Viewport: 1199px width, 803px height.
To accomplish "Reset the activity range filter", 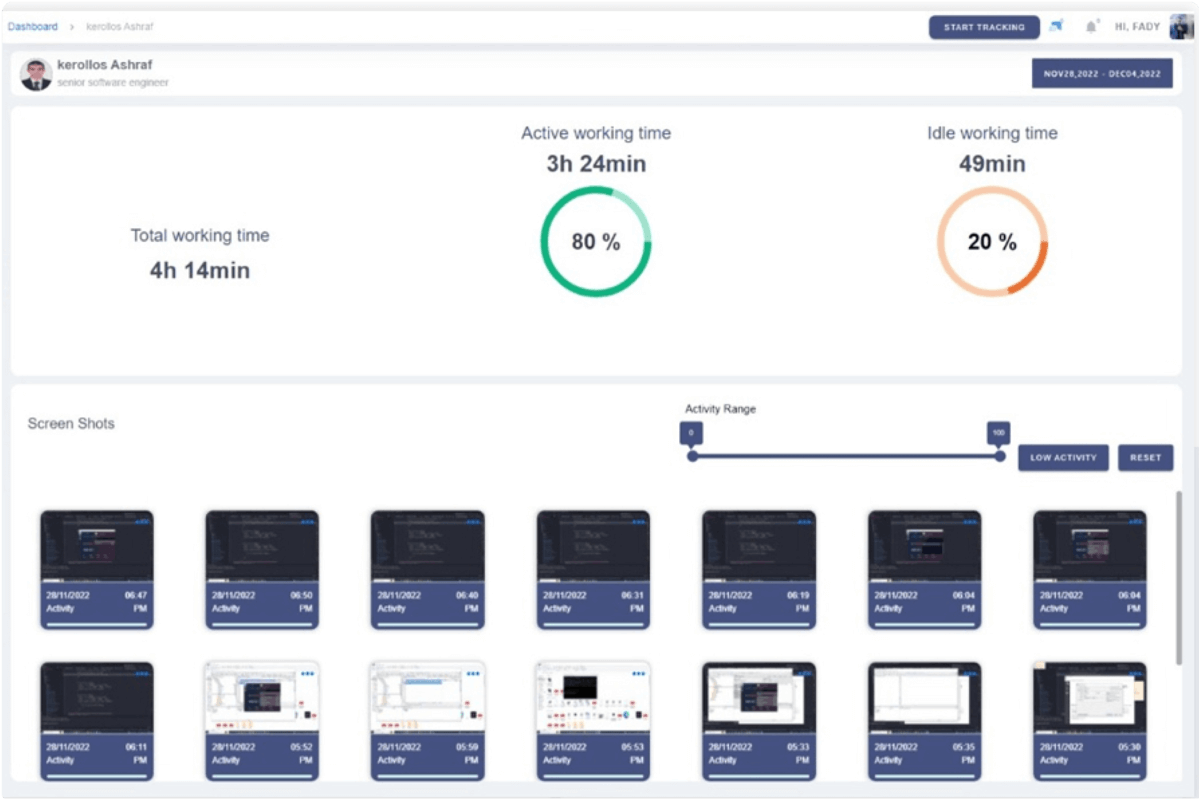I will pyautogui.click(x=1145, y=457).
